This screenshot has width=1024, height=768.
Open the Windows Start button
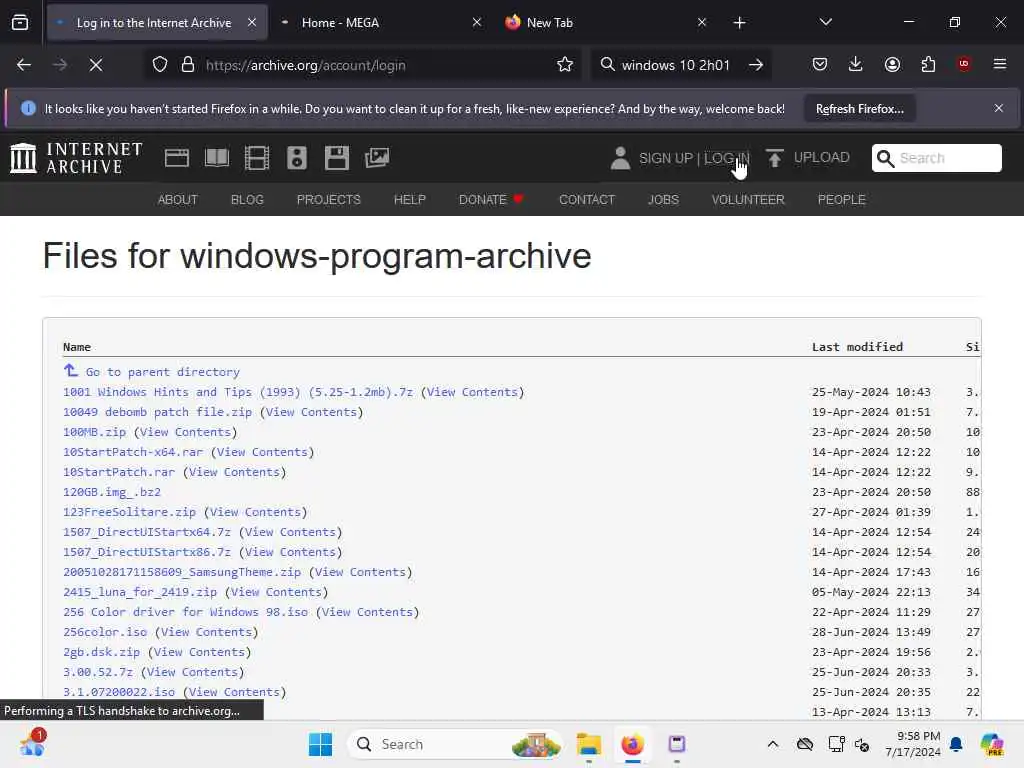[x=320, y=744]
